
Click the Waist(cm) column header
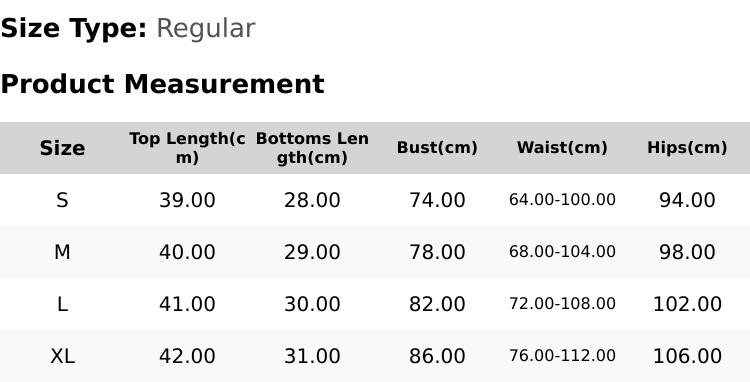562,148
